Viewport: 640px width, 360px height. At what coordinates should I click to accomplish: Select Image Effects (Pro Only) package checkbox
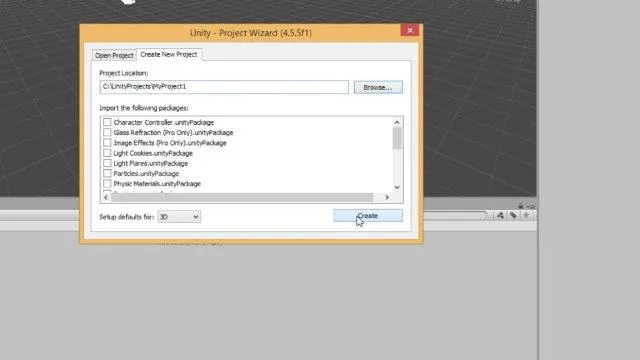point(107,142)
